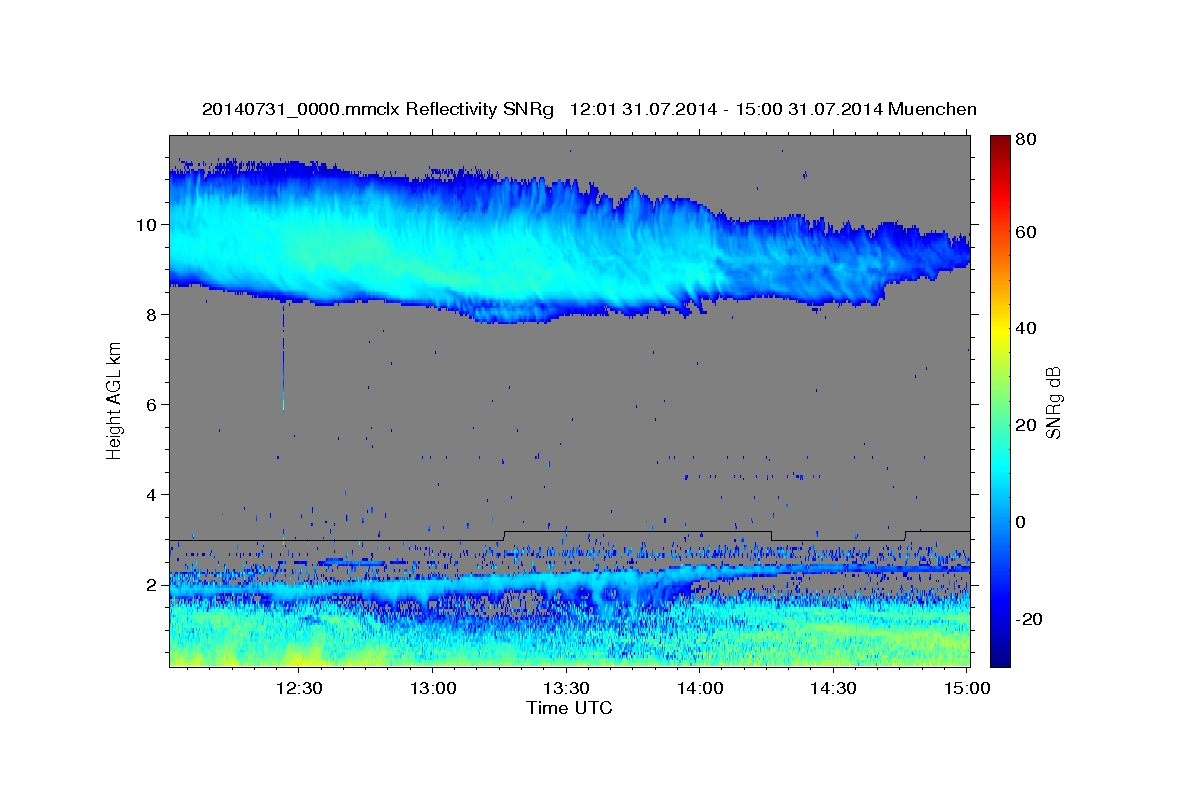Click the colorbar value '0'
This screenshot has height=800, width=1200.
(x=1023, y=522)
